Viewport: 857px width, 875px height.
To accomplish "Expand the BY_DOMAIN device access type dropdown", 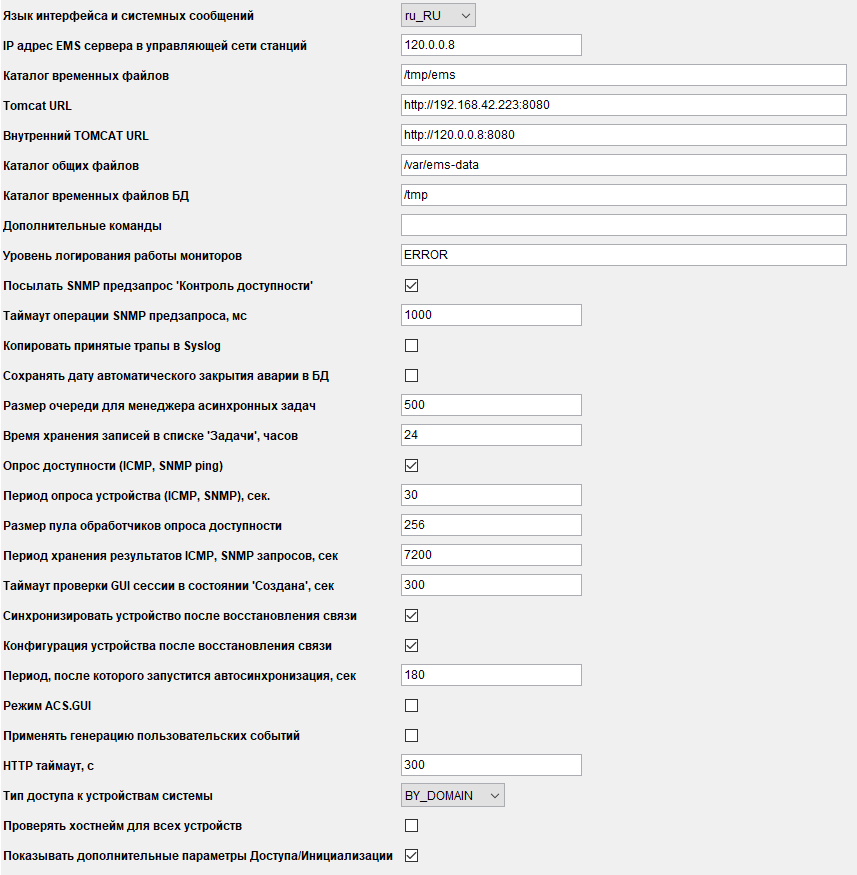I will (452, 795).
